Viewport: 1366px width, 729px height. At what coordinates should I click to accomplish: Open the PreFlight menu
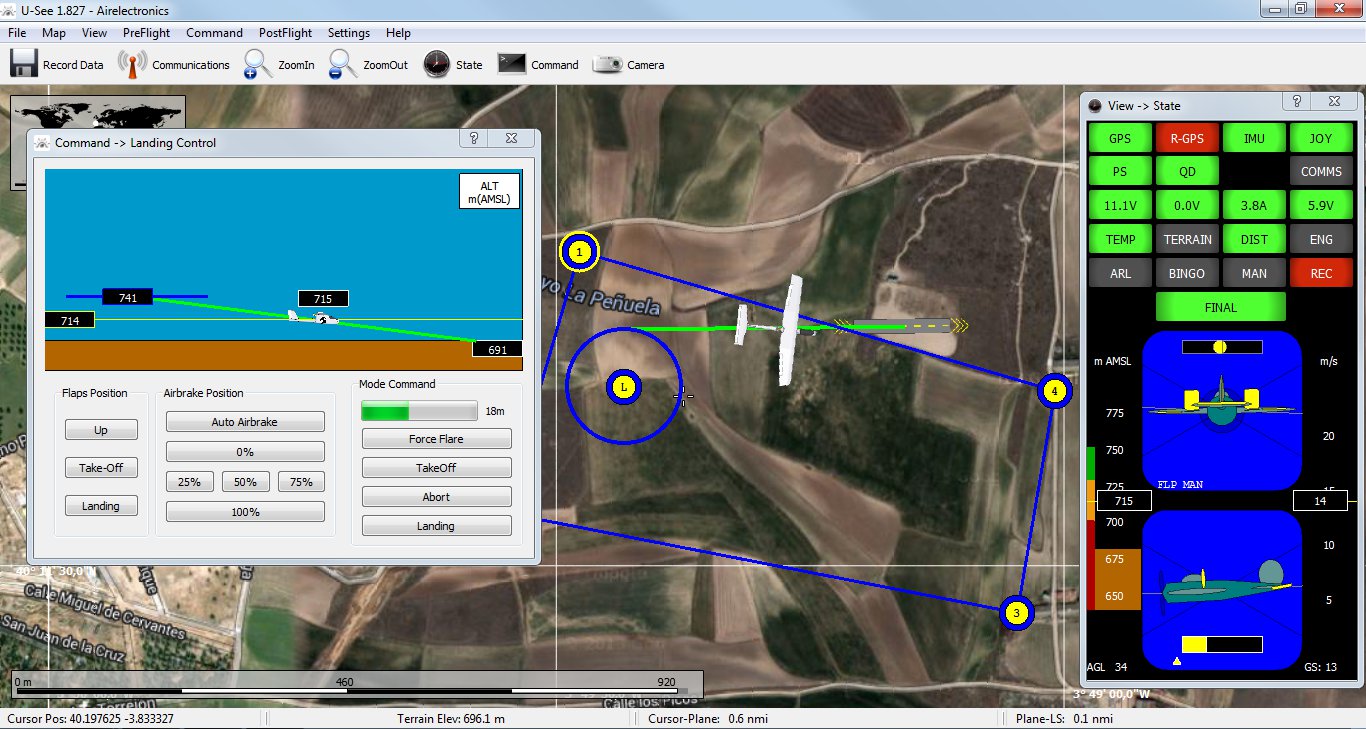pos(146,33)
